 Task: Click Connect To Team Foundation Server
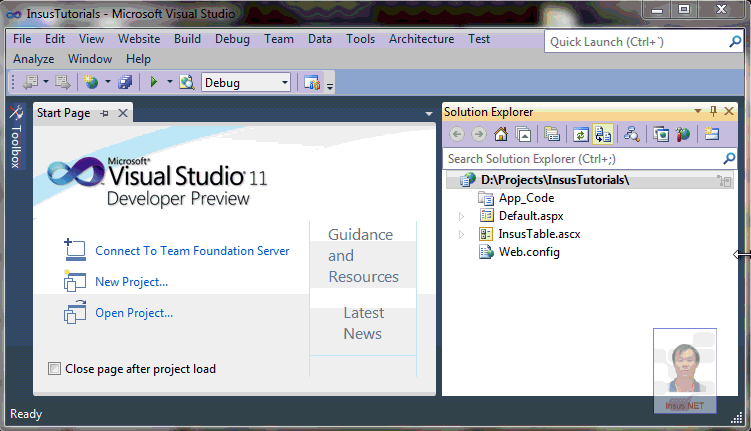[192, 251]
